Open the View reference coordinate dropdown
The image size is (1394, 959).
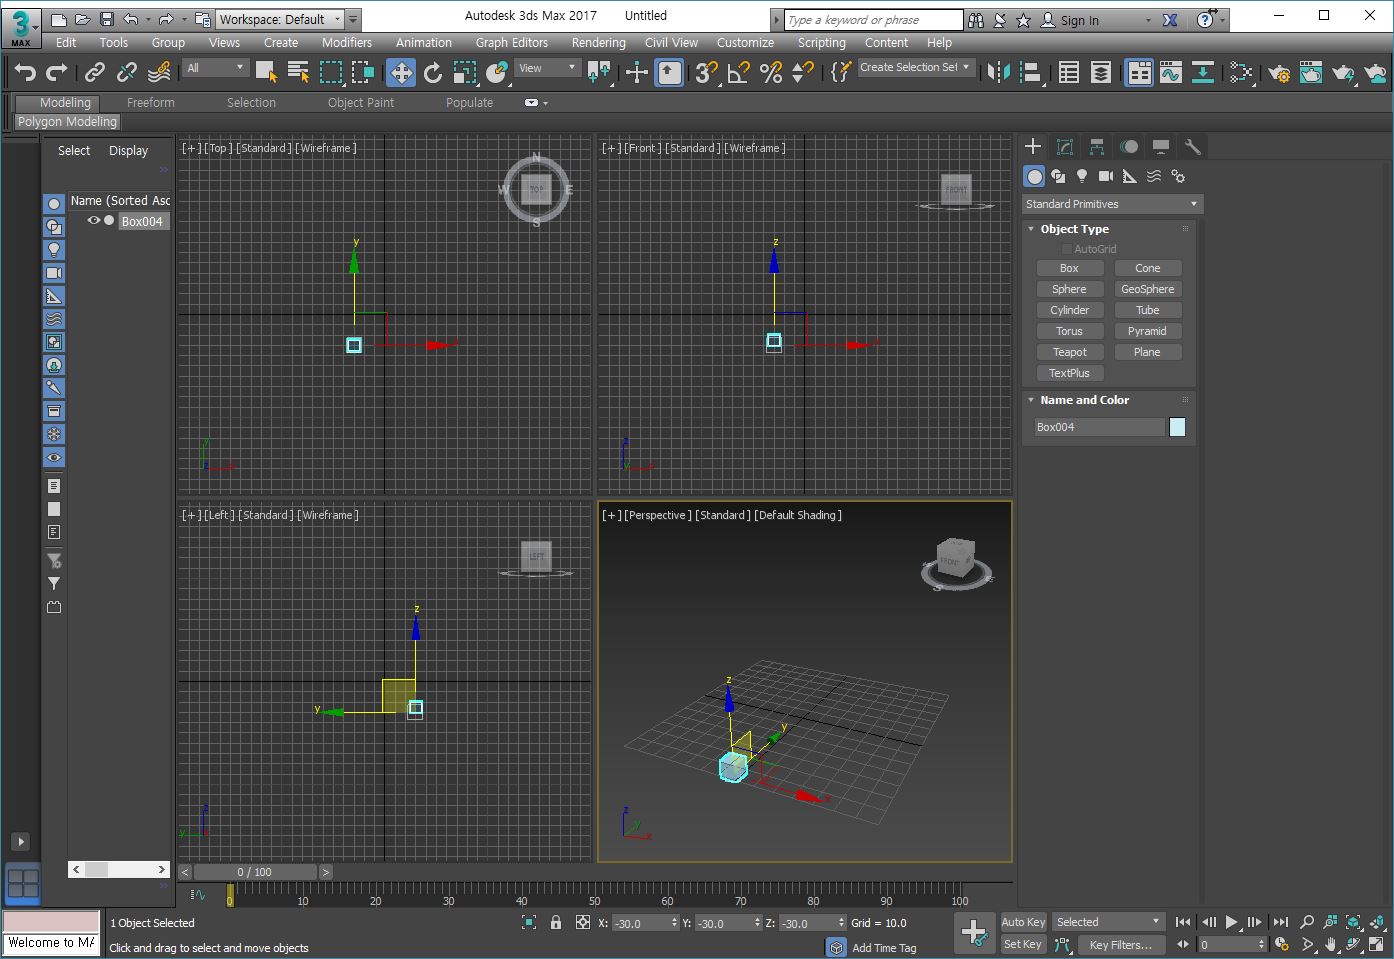[548, 68]
